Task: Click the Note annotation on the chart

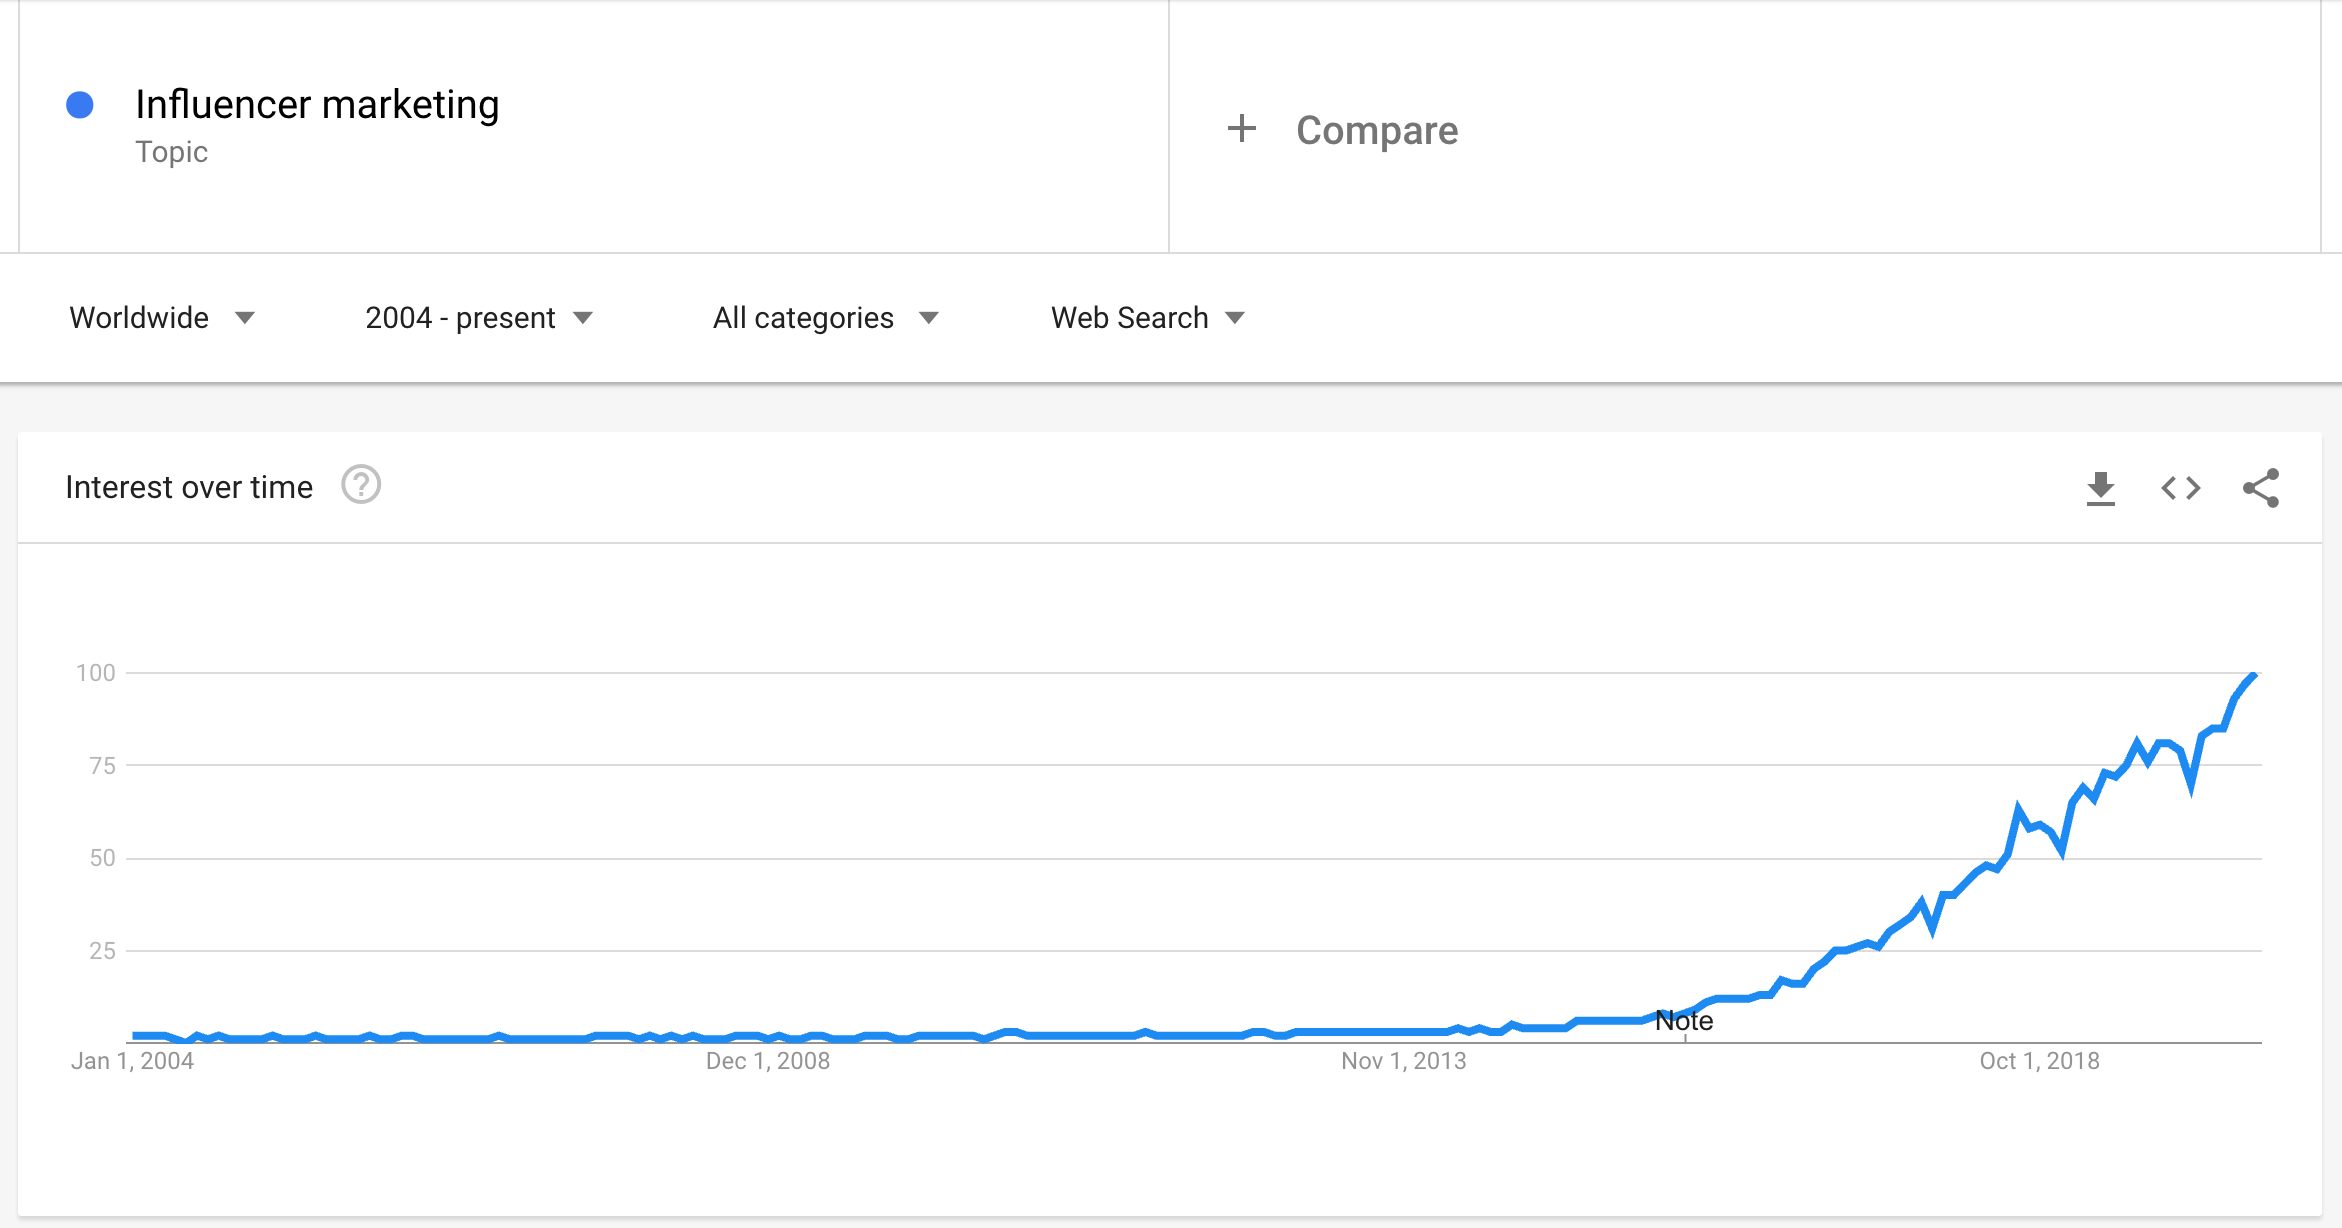Action: 1685,1020
